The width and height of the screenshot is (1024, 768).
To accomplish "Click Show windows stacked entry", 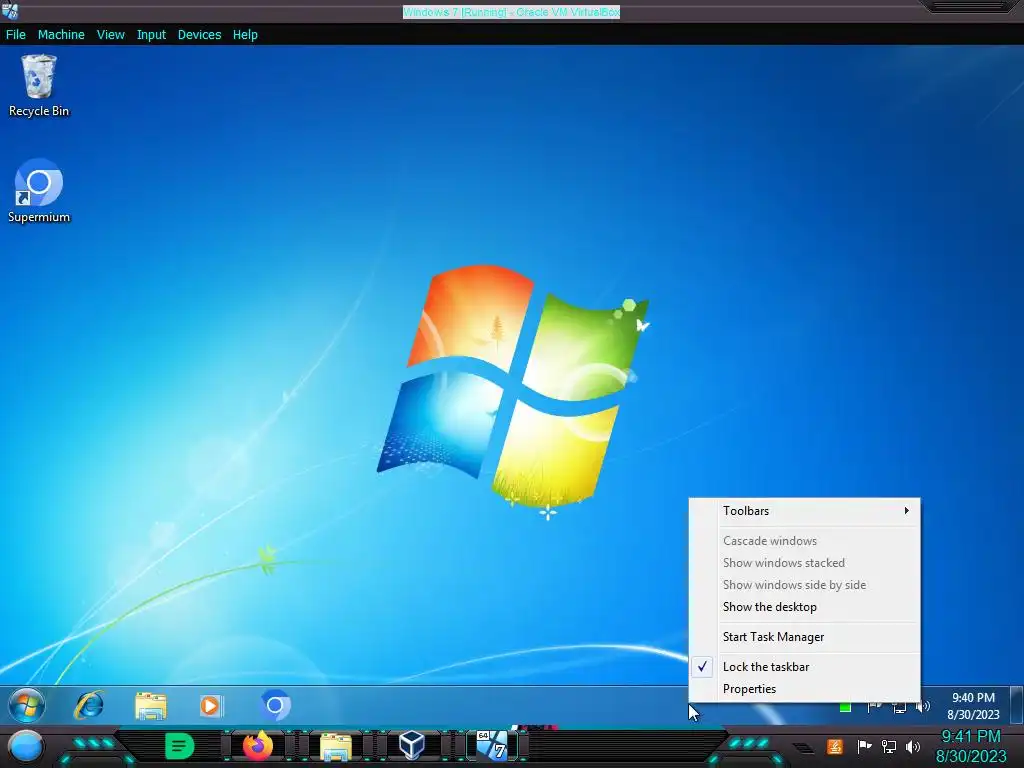I will [805, 563].
